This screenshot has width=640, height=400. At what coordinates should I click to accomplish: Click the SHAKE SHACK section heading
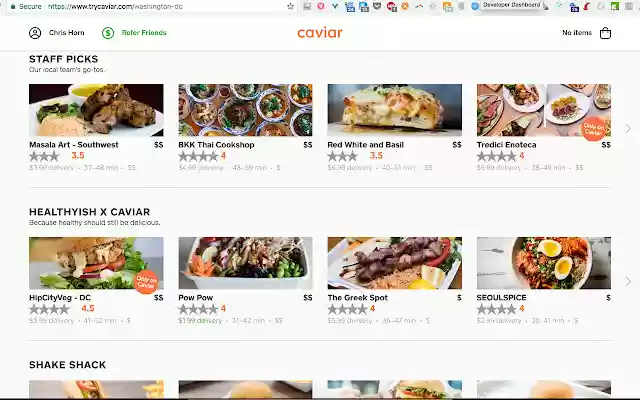click(x=67, y=365)
